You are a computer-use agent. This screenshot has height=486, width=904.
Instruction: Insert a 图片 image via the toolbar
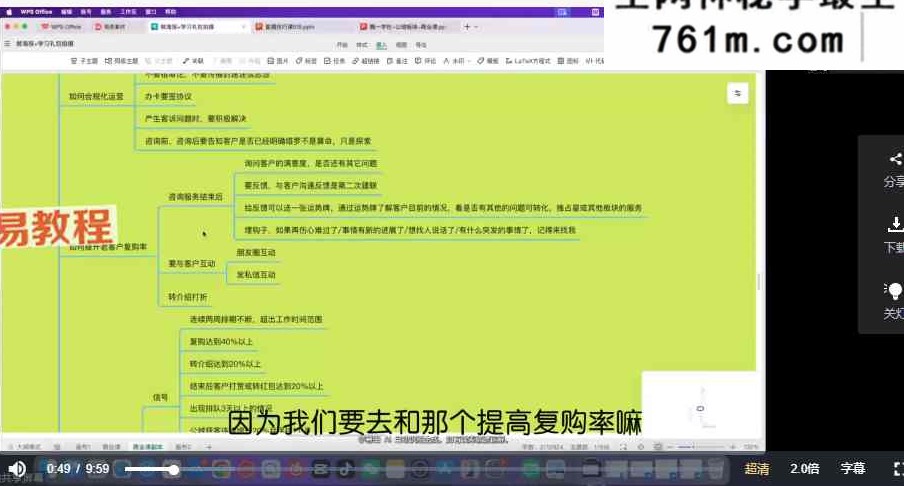pos(277,61)
